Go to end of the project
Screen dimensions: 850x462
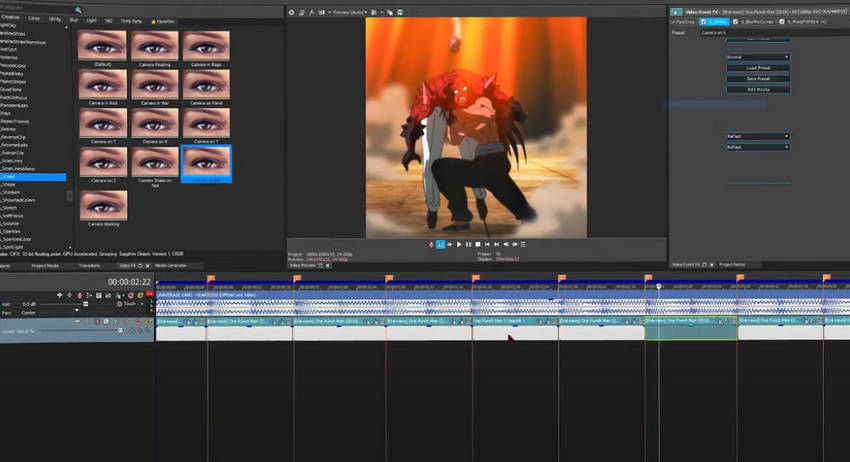click(x=496, y=245)
